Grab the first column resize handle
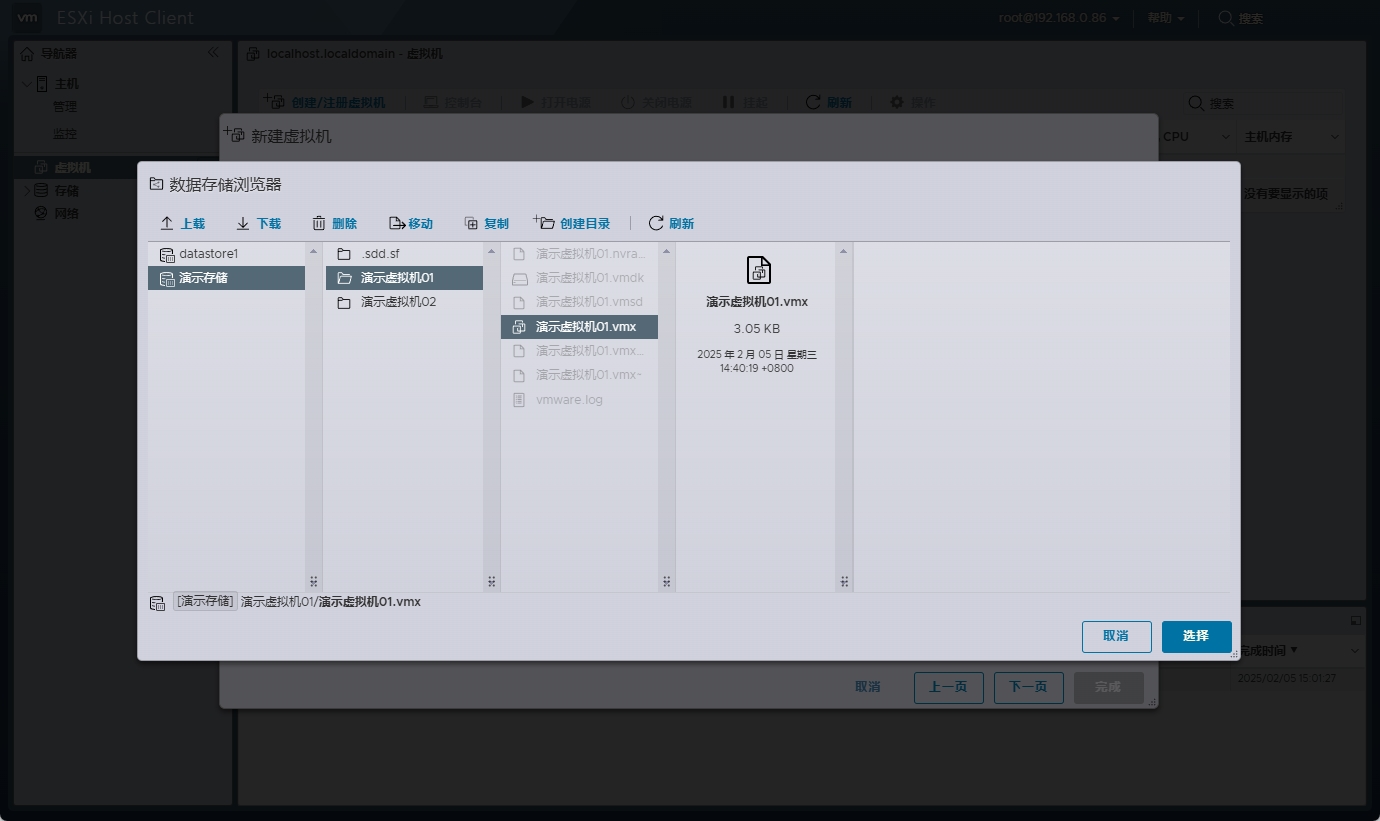The height and width of the screenshot is (821, 1380). click(313, 581)
